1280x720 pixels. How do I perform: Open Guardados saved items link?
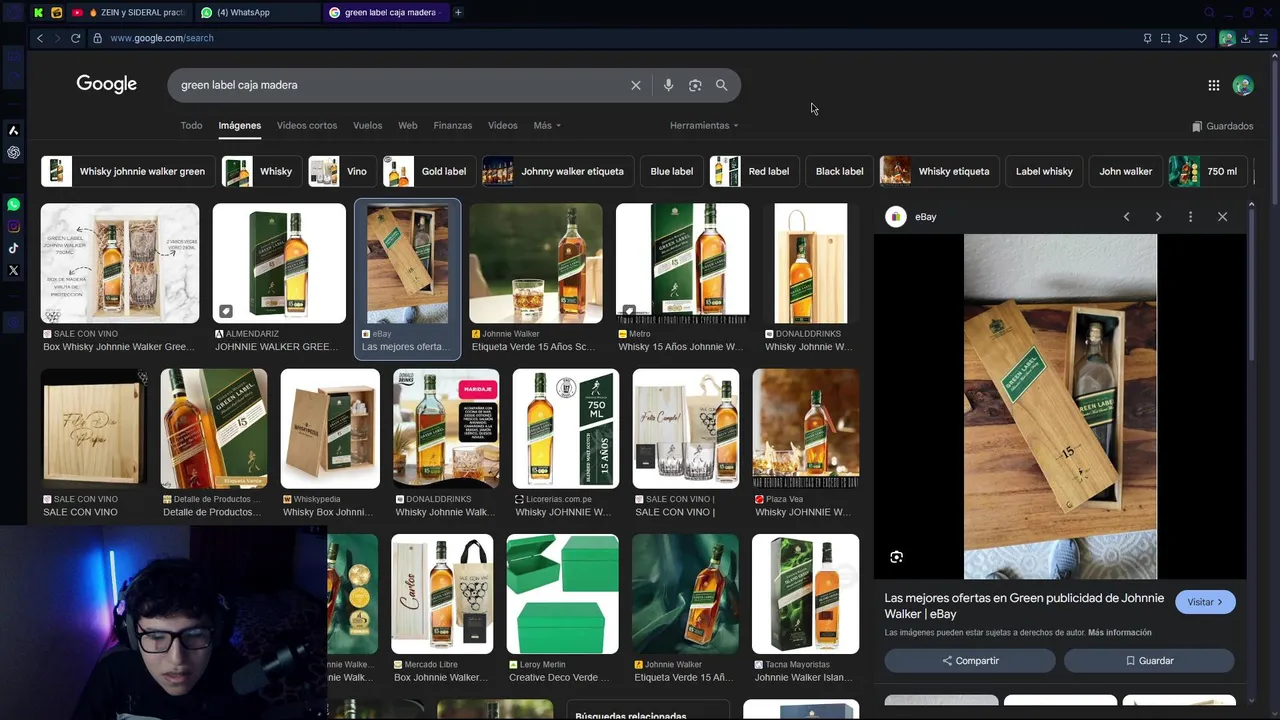(1222, 126)
